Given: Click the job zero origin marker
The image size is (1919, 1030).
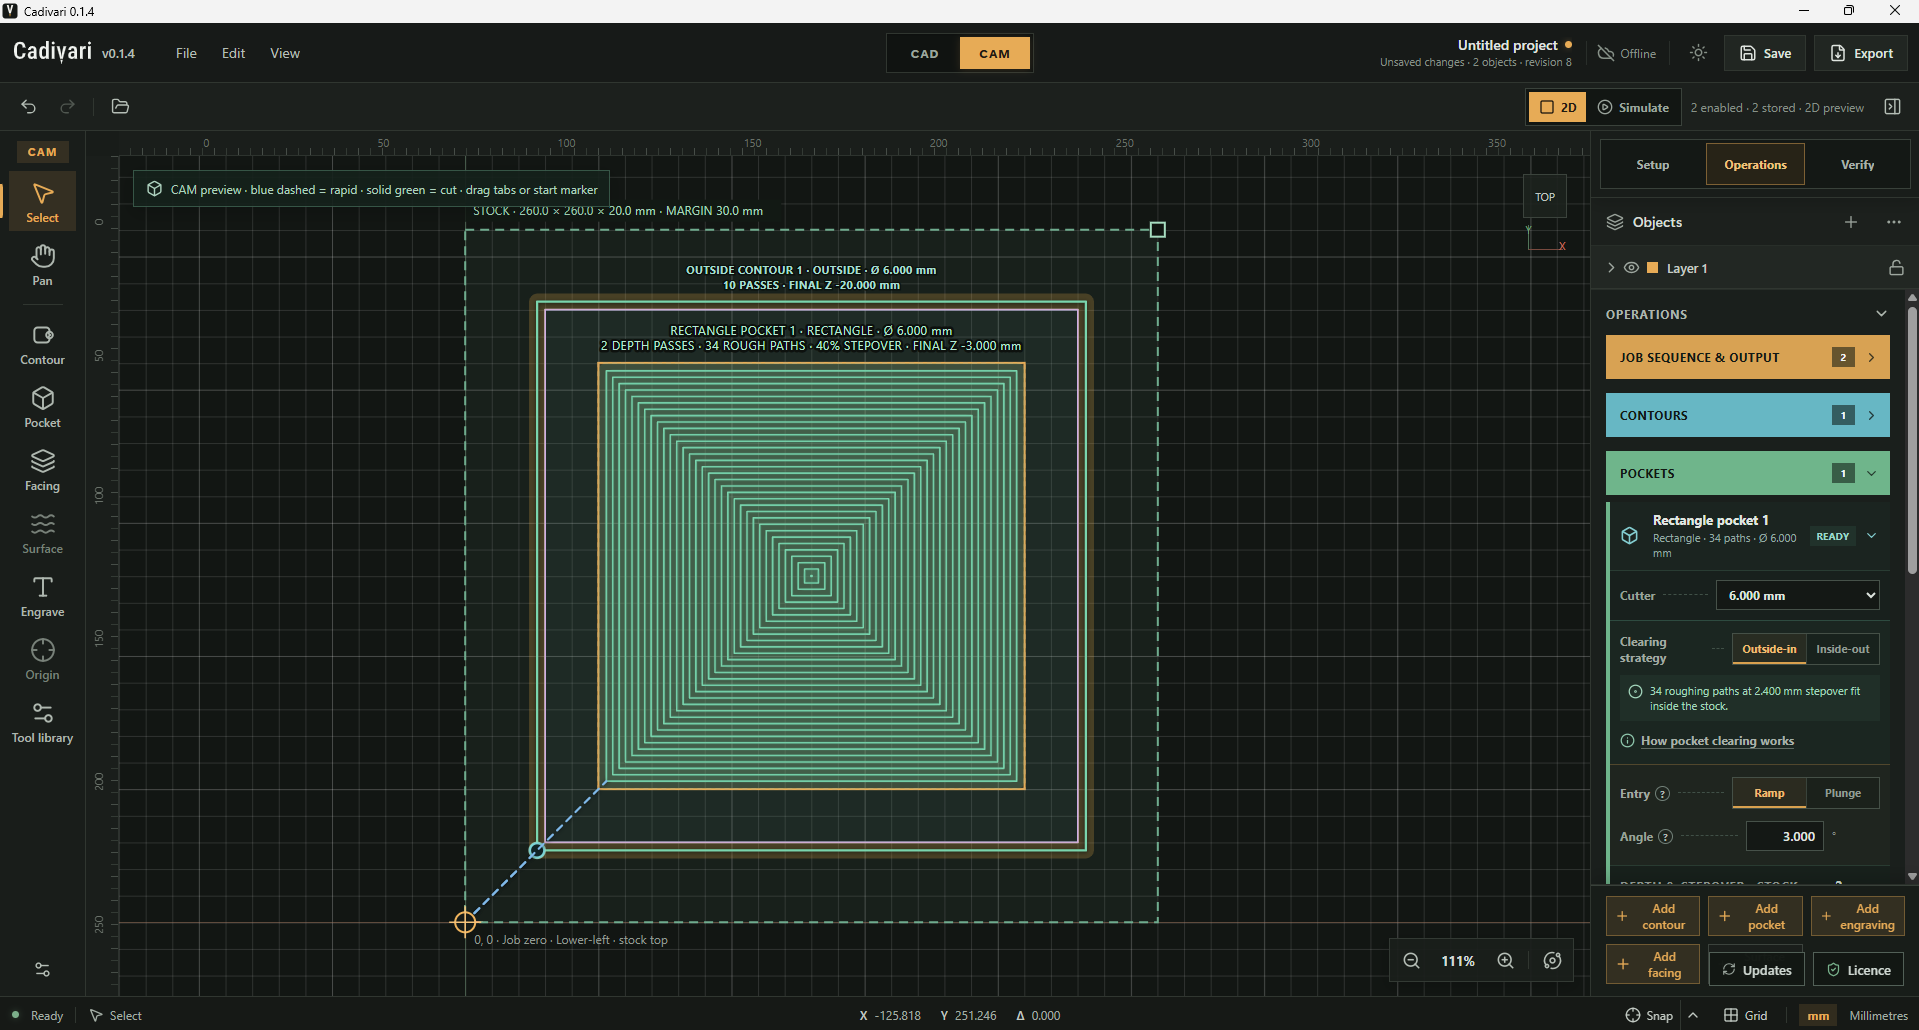Looking at the screenshot, I should (465, 922).
